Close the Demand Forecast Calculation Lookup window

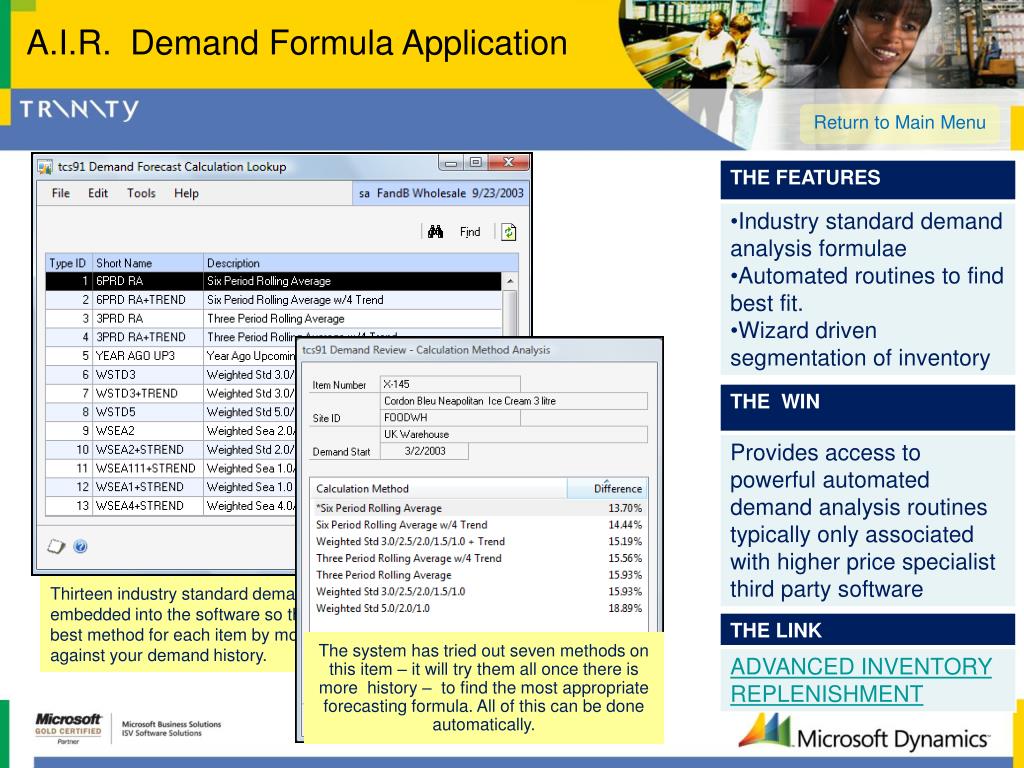(508, 163)
